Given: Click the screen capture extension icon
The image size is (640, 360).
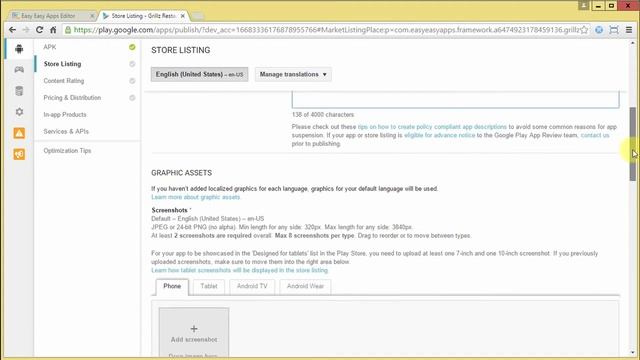Looking at the screenshot, I should click(613, 30).
